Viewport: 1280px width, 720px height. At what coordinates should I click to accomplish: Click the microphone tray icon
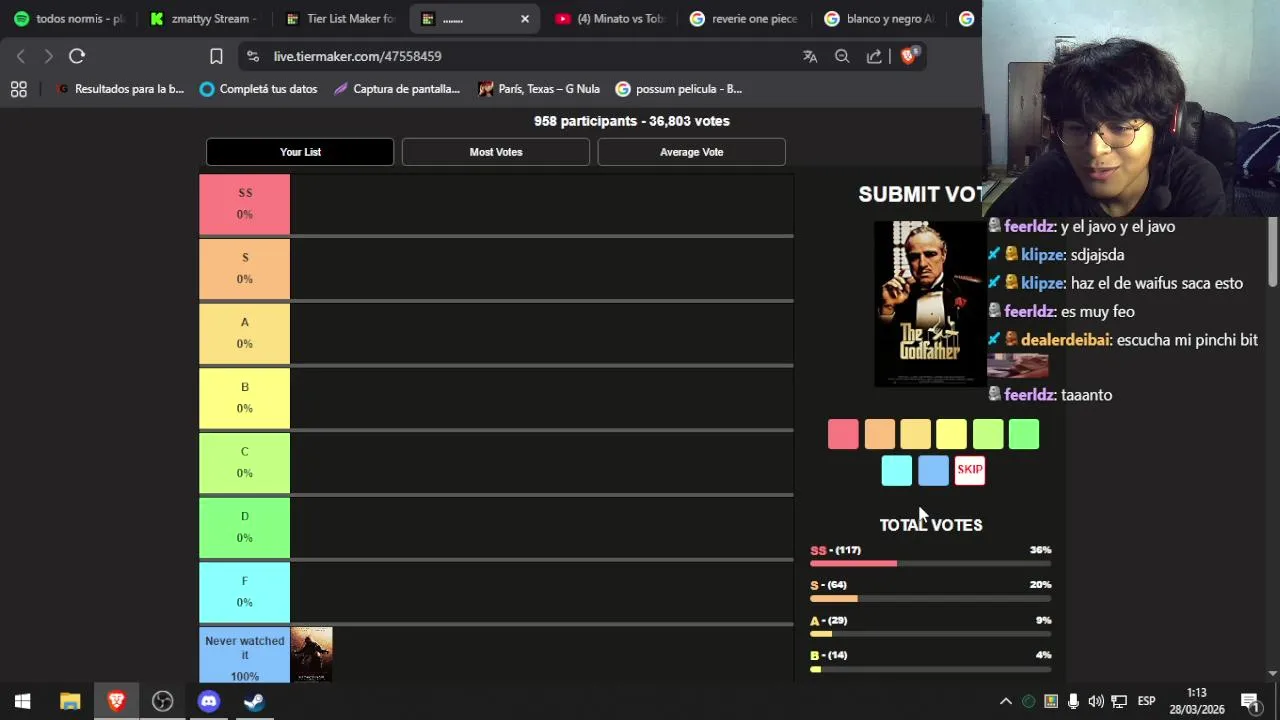[1073, 701]
